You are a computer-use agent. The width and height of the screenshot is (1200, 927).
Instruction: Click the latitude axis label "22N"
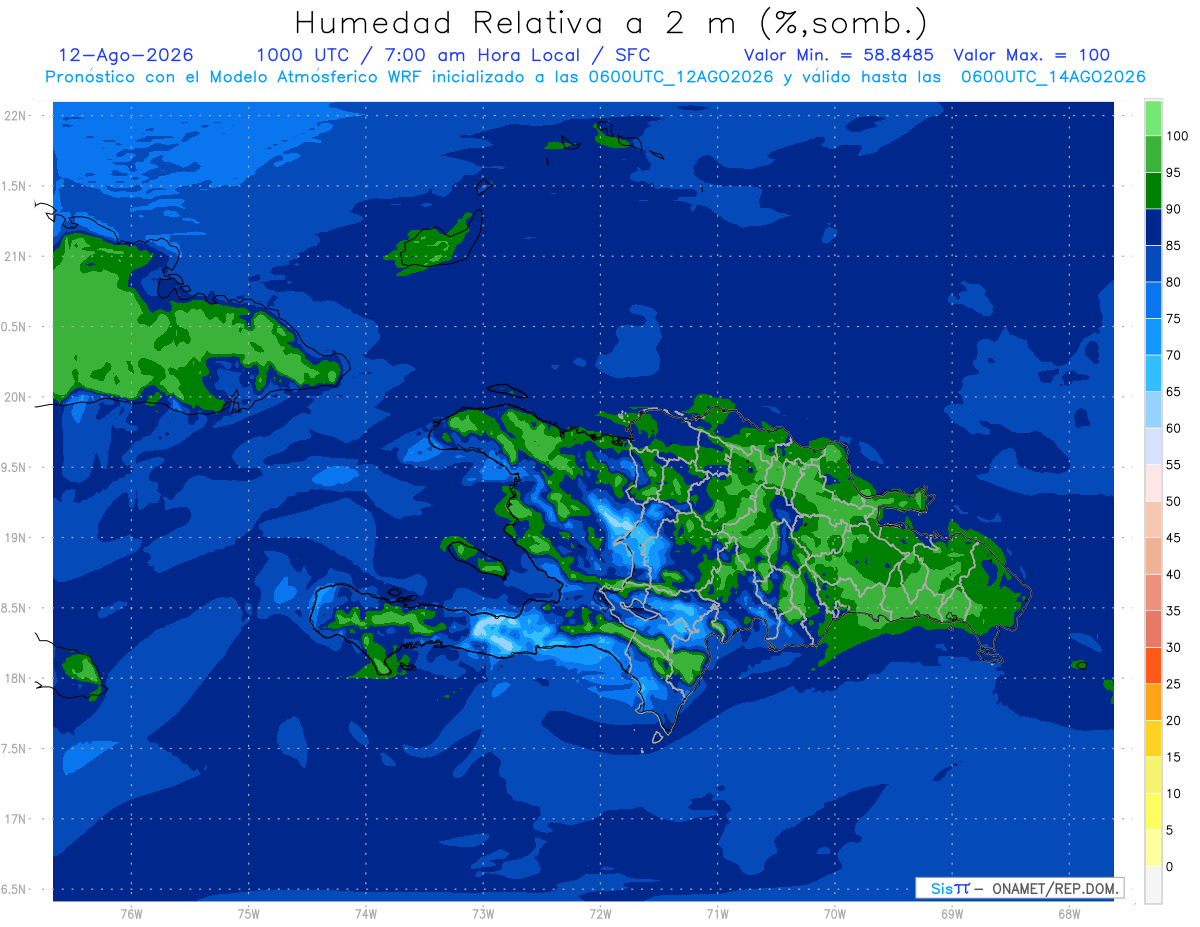[x=15, y=115]
